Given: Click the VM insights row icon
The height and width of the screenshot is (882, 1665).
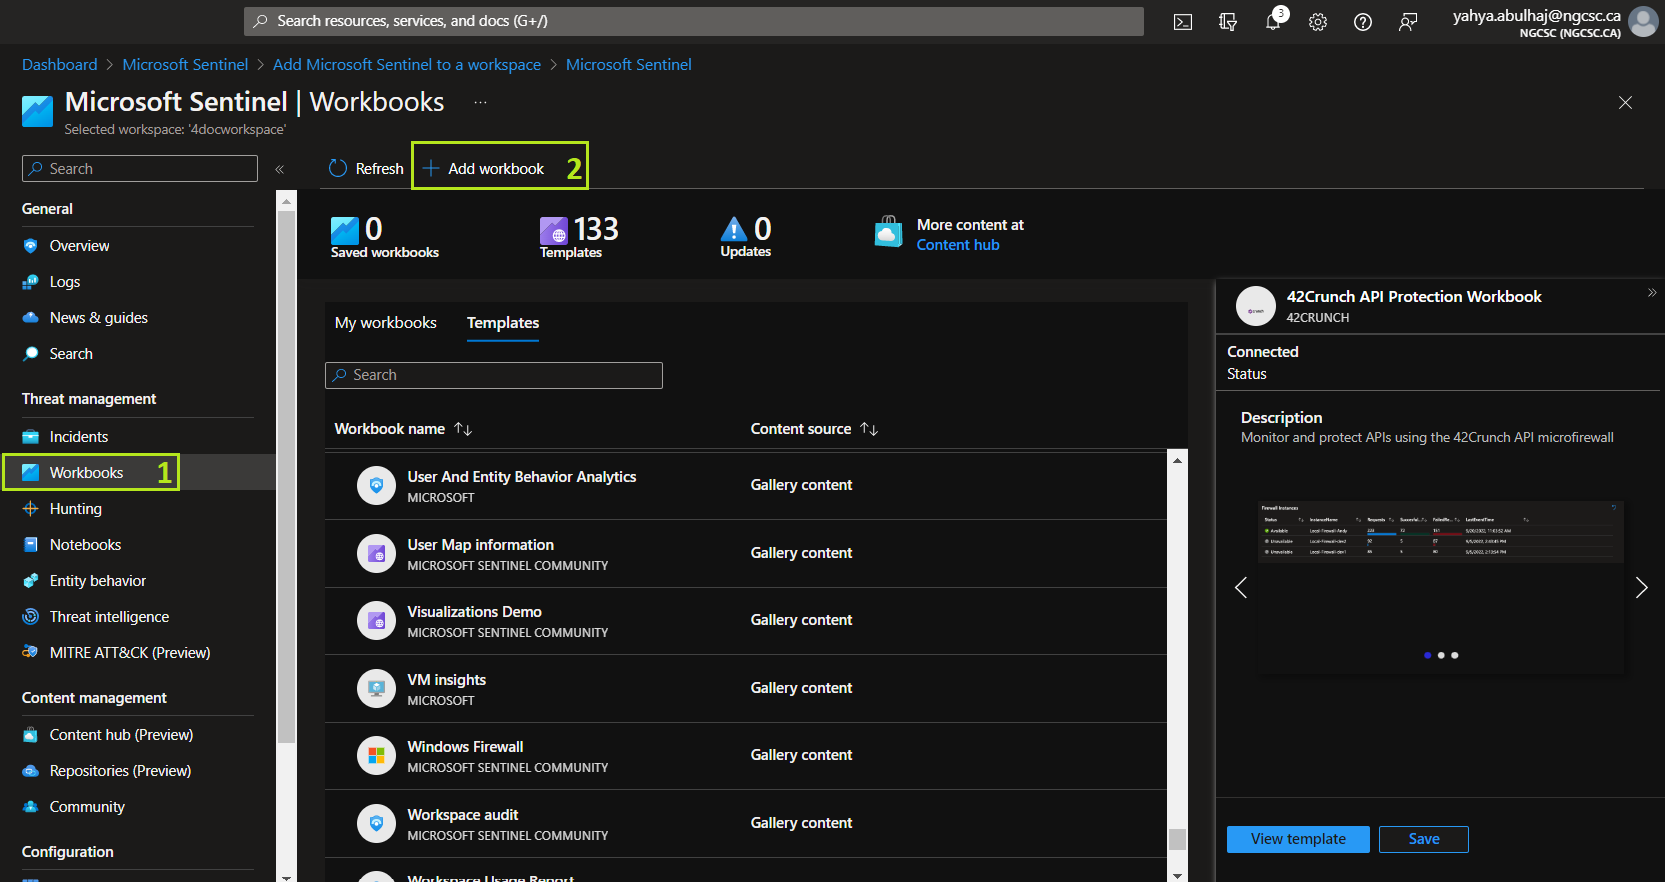Looking at the screenshot, I should (376, 688).
